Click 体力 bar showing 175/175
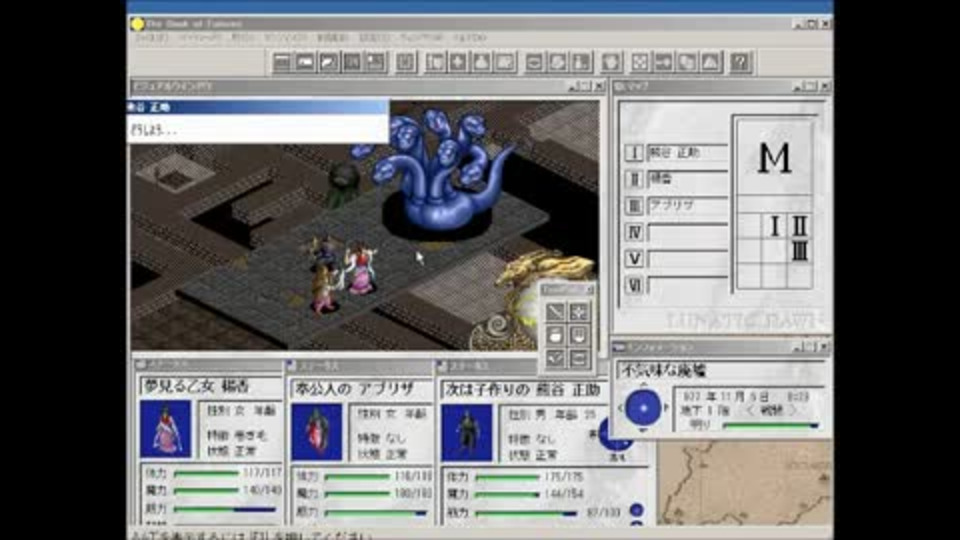Viewport: 960px width, 540px height. tap(508, 477)
